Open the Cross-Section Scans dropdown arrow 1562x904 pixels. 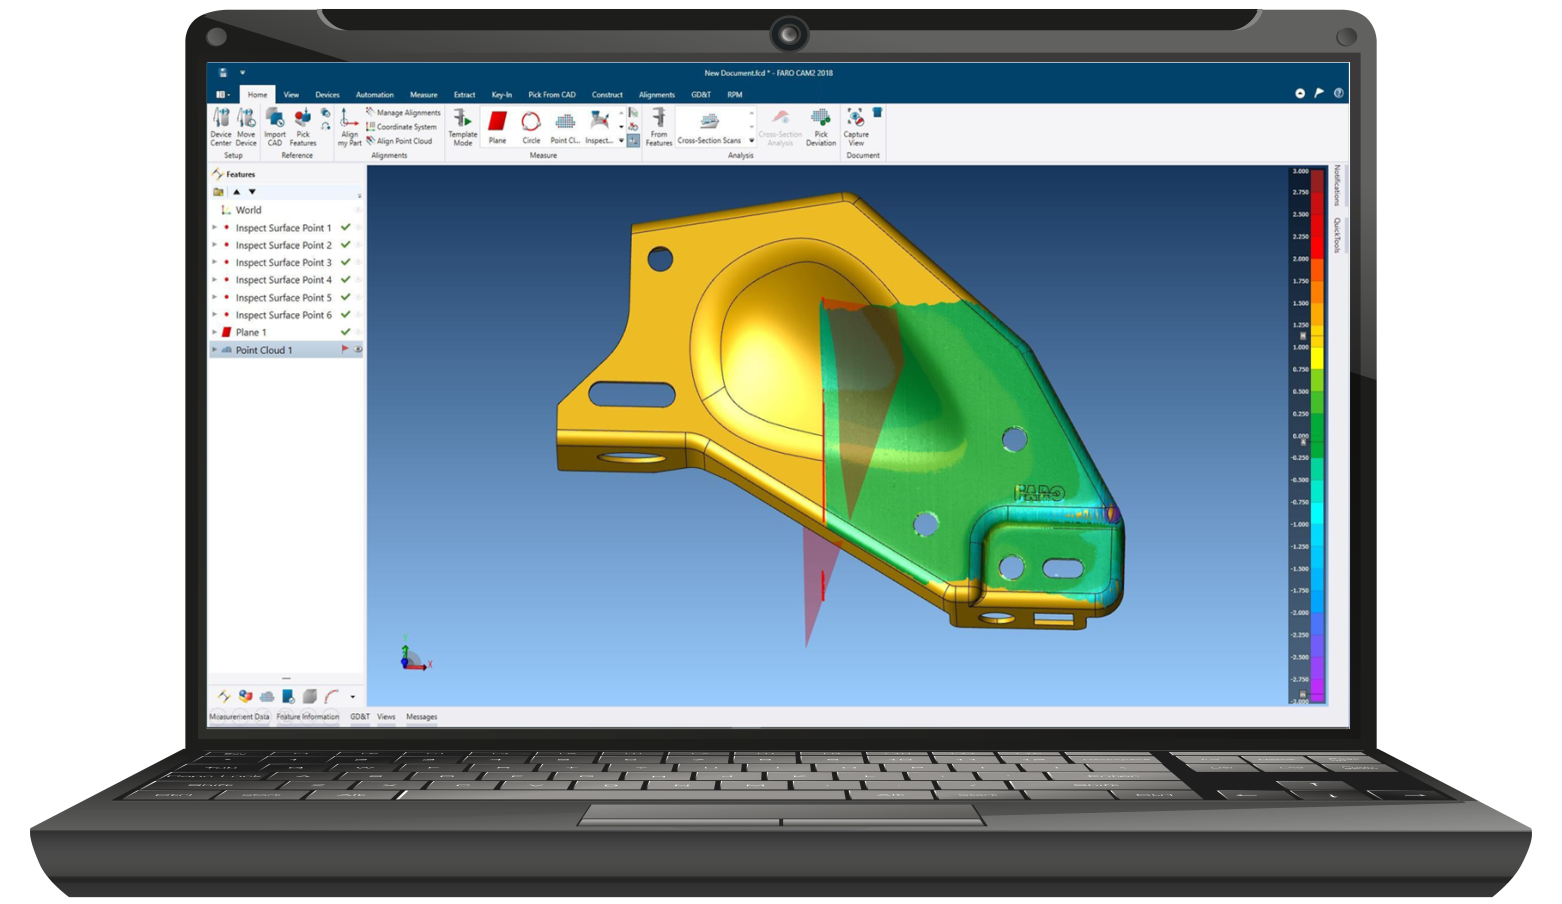click(751, 141)
